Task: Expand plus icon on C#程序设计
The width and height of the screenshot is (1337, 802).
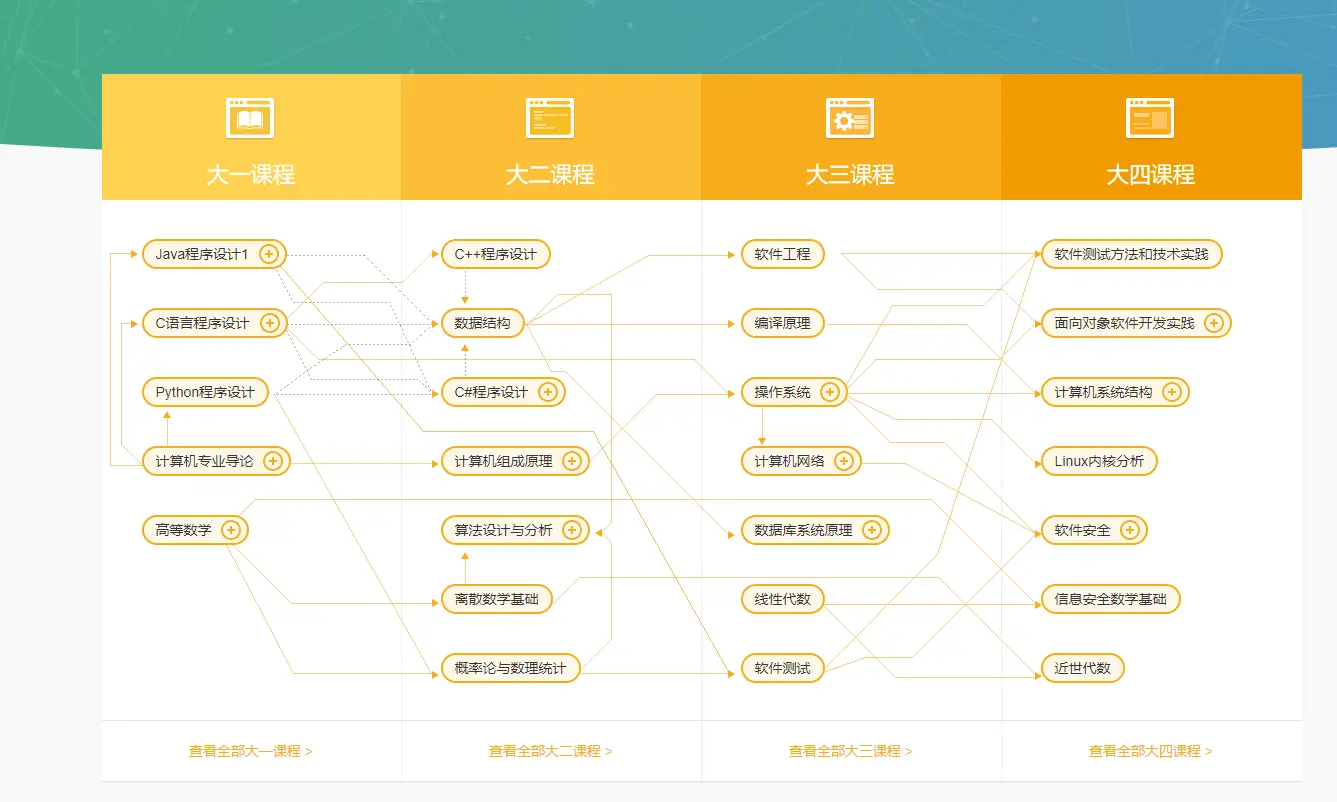Action: point(547,392)
